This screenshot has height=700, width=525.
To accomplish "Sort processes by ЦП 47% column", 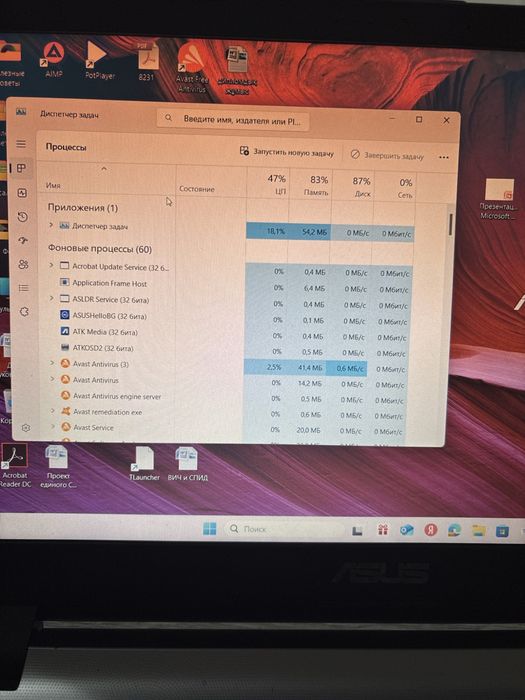I will (269, 184).
